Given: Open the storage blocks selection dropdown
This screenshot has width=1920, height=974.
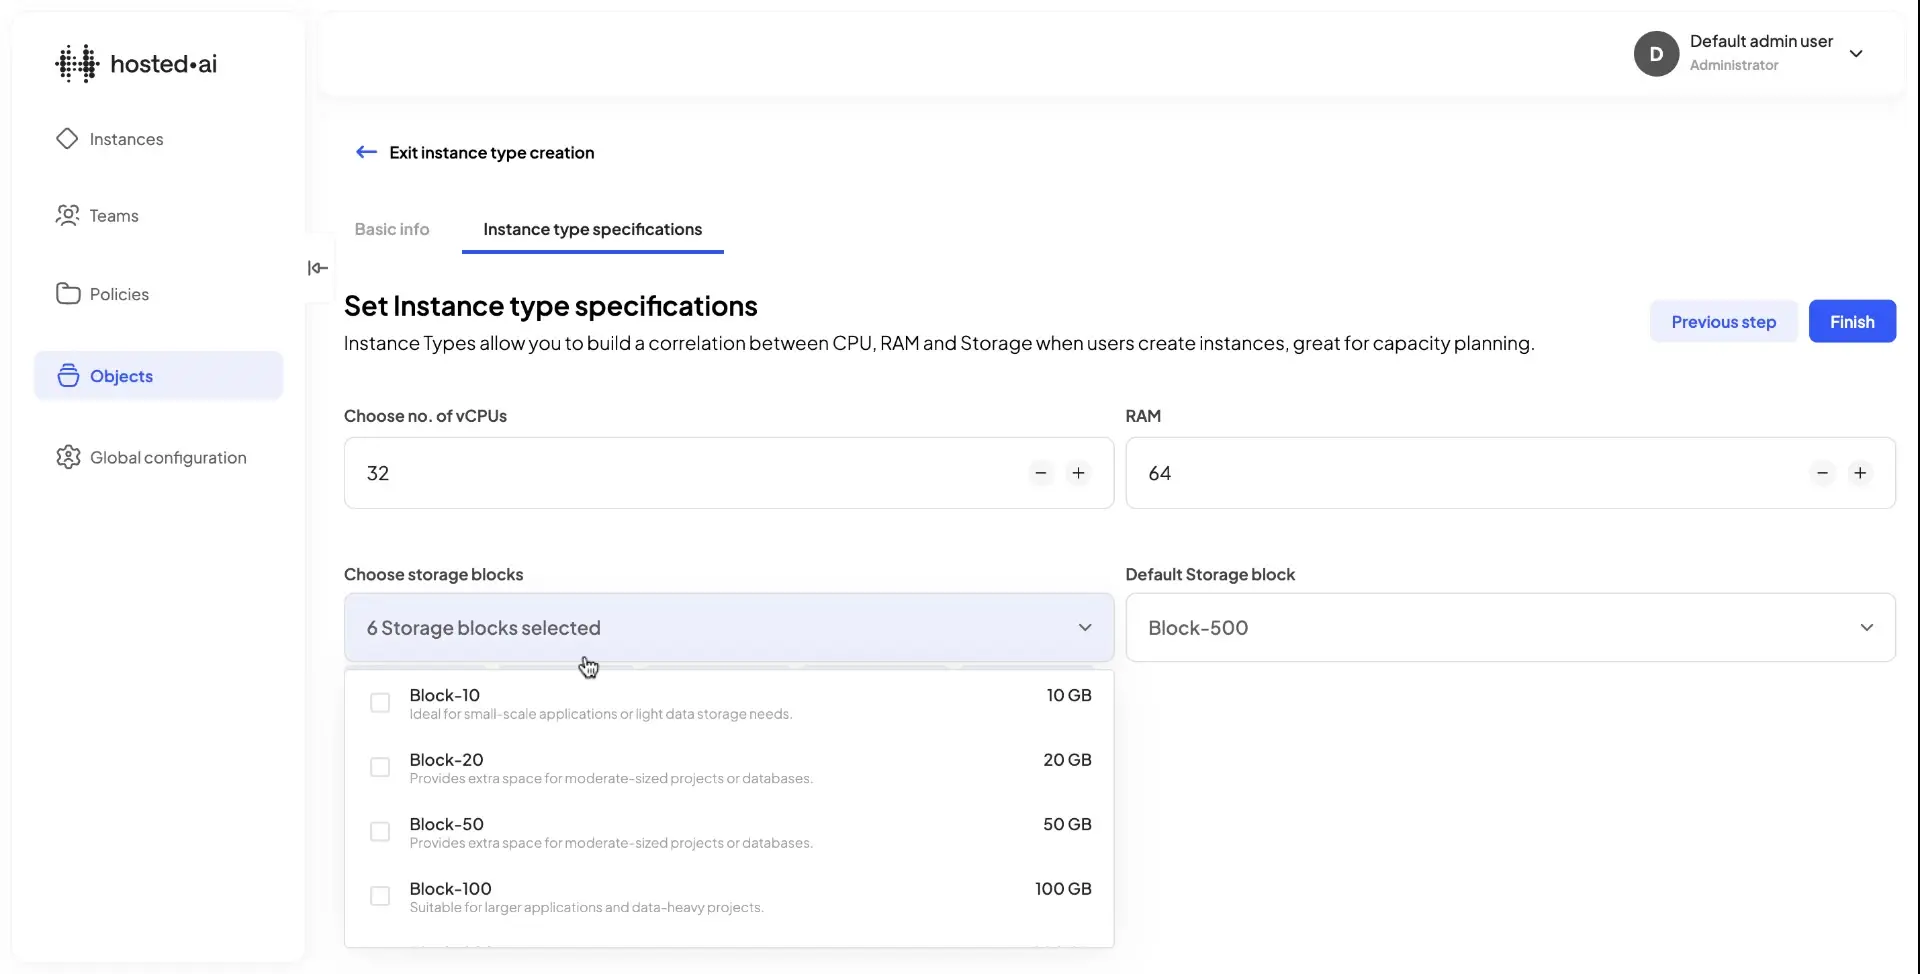Looking at the screenshot, I should pyautogui.click(x=728, y=627).
